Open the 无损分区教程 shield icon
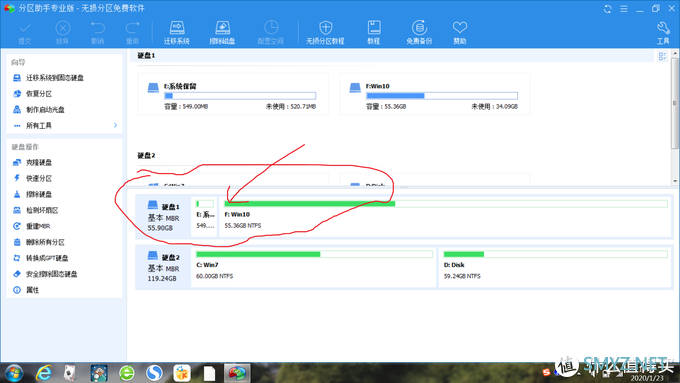Screen dimensions: 680x383 325,33
